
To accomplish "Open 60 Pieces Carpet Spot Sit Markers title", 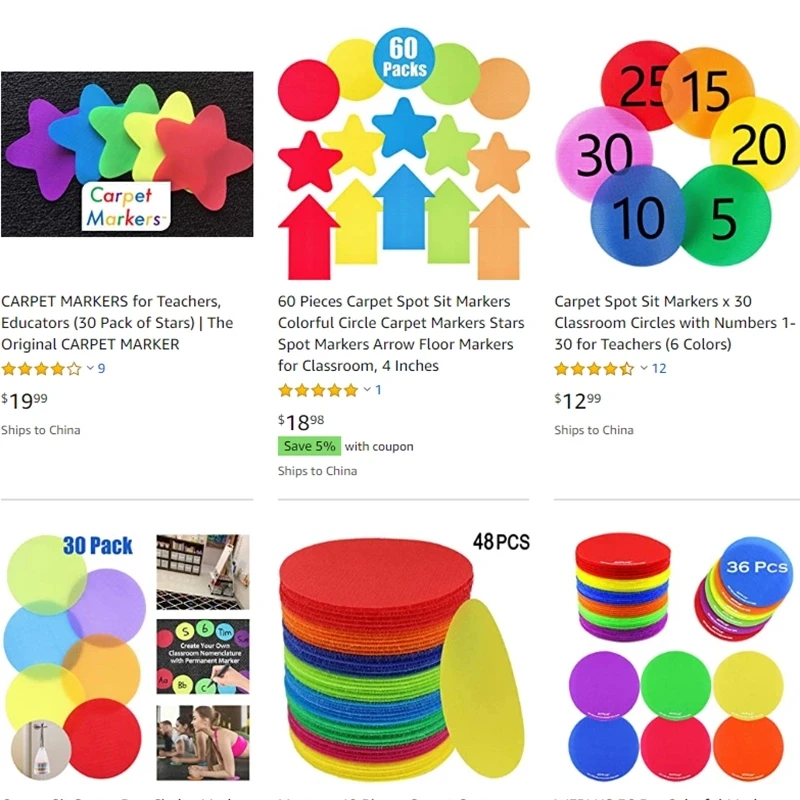I will (x=401, y=333).
